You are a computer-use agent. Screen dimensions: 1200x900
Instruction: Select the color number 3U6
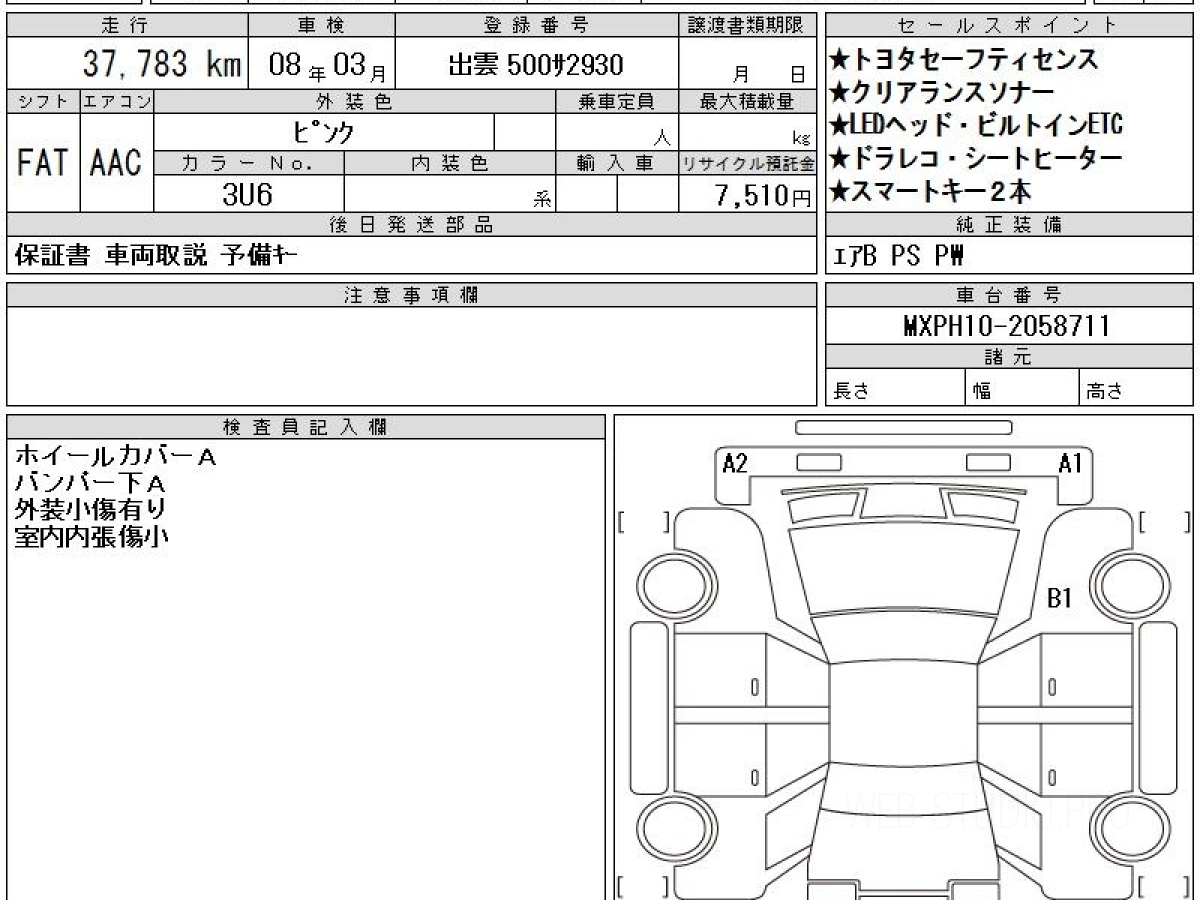(247, 194)
